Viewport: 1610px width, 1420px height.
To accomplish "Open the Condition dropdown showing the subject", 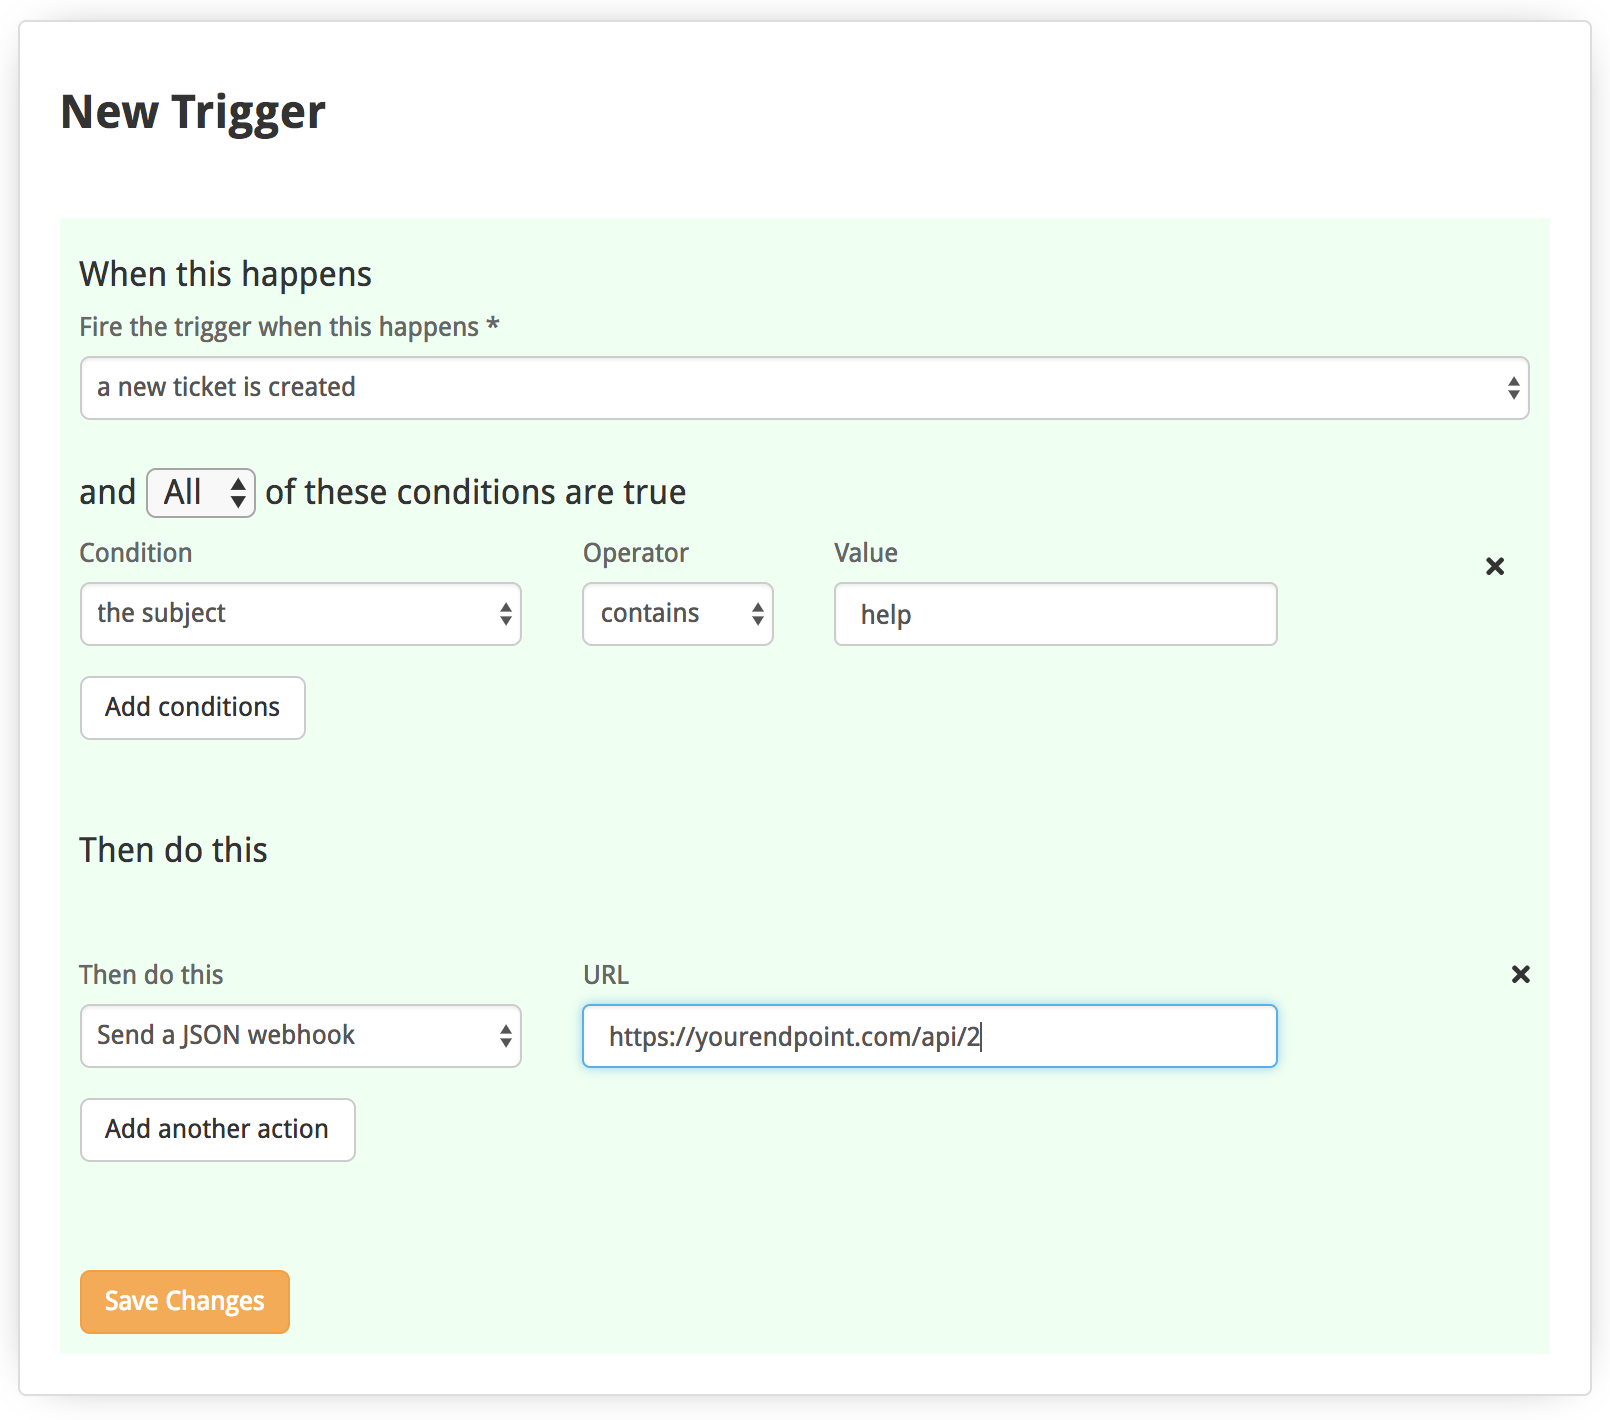I will pos(300,614).
